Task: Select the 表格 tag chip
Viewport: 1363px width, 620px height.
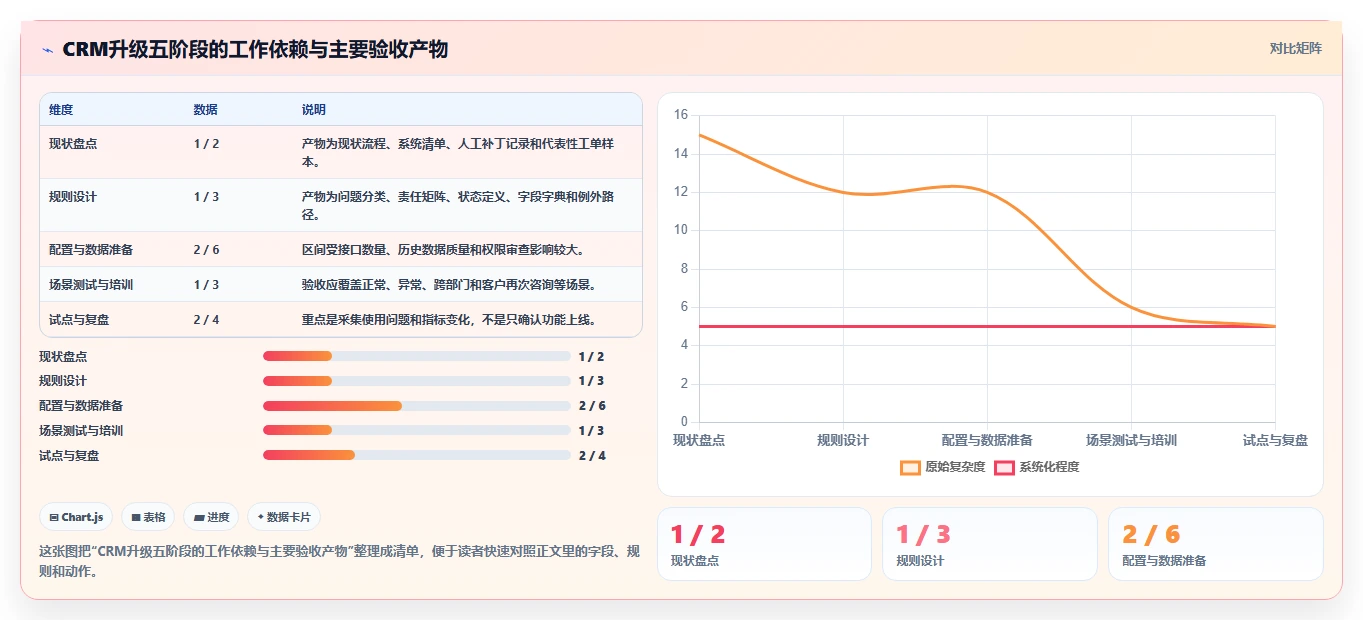Action: pos(148,517)
